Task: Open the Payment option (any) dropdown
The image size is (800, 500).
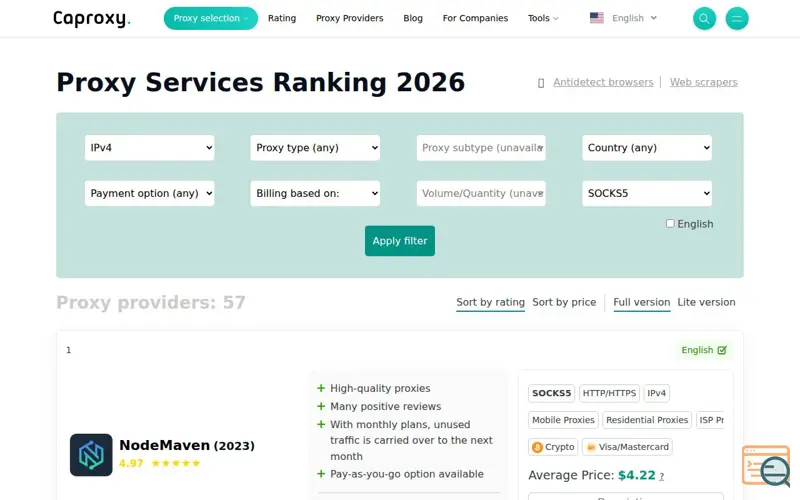Action: tap(149, 193)
